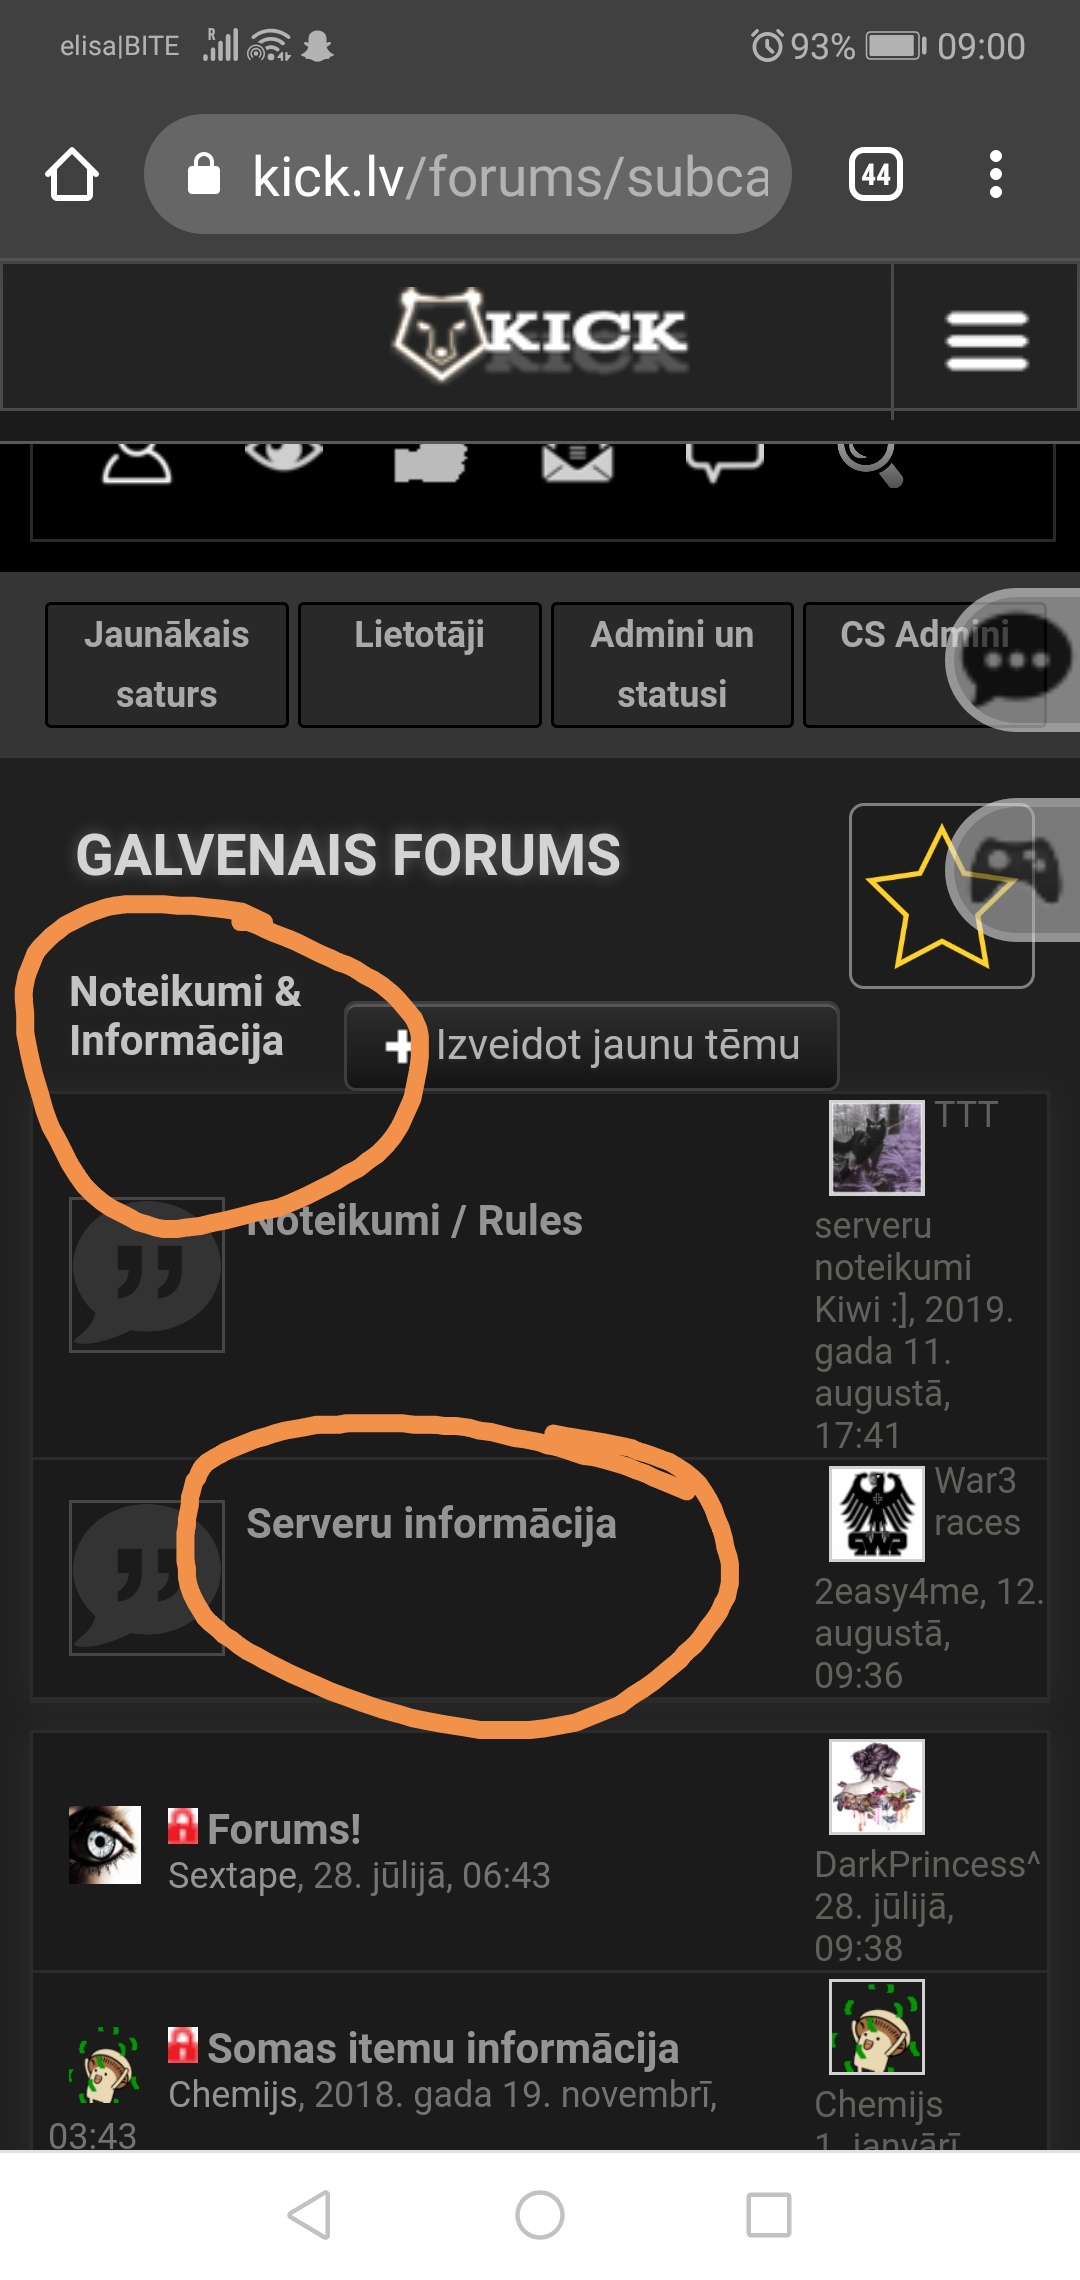Click the speech bubble icon in toolbar
Screen dimensions: 1080x2280
724,462
